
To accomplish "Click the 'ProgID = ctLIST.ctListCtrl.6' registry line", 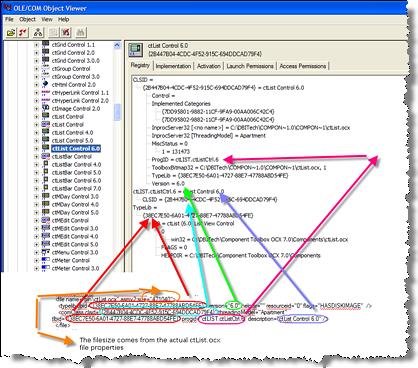I will [x=185, y=160].
